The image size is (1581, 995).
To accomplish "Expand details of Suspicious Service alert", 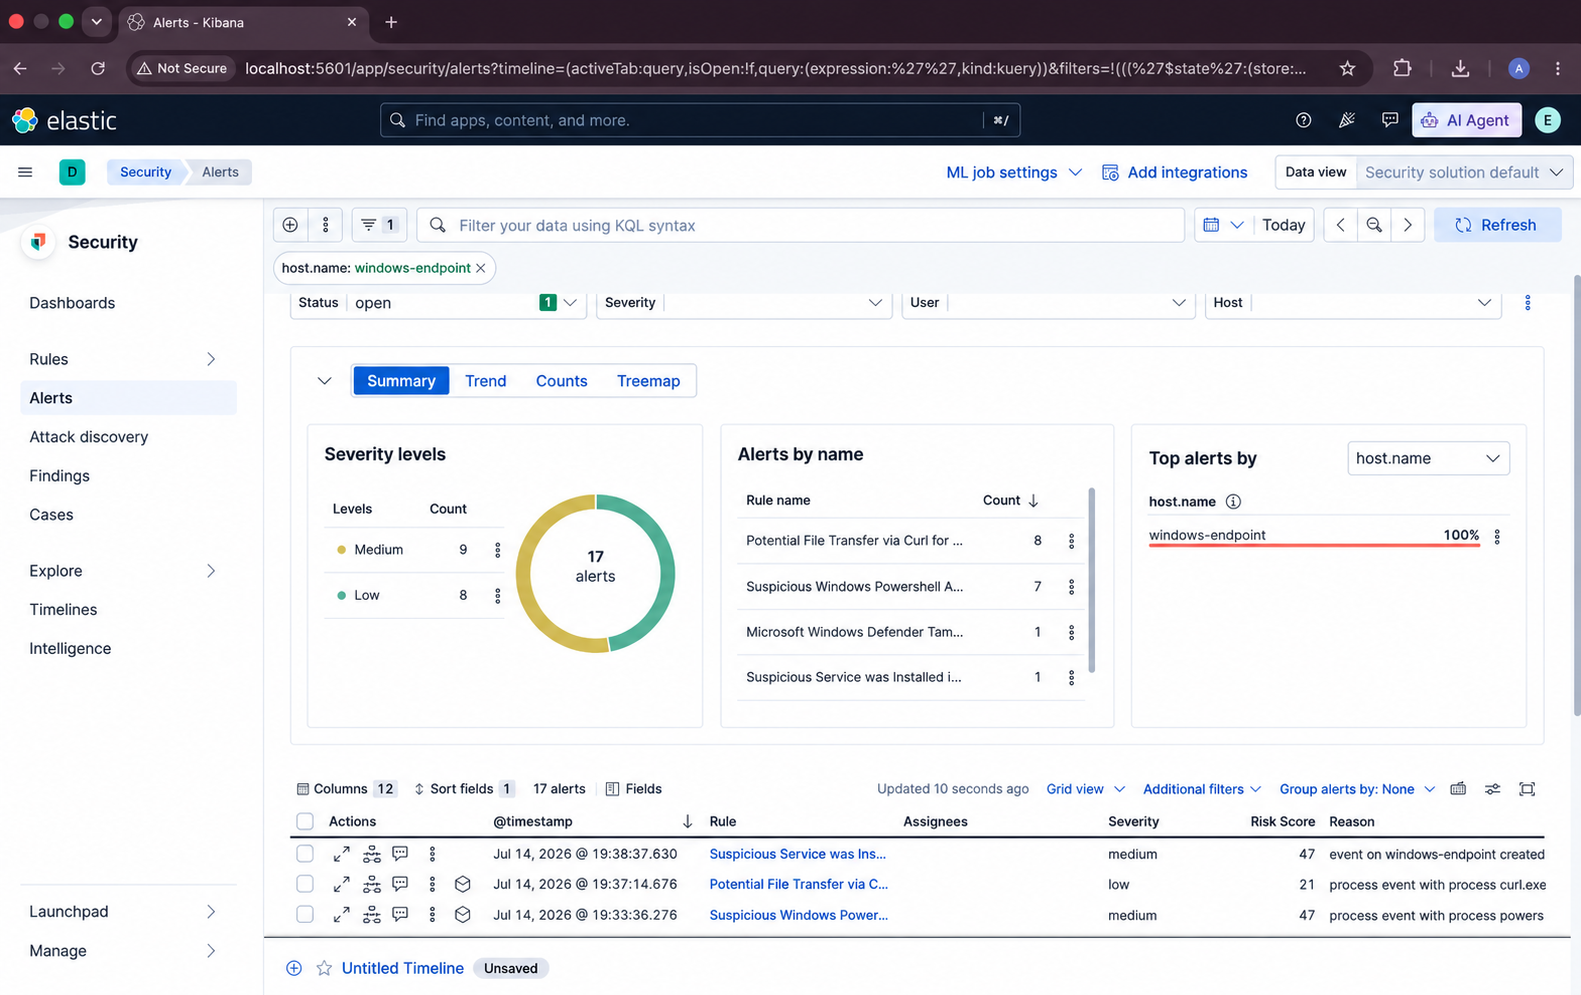I will pyautogui.click(x=341, y=854).
